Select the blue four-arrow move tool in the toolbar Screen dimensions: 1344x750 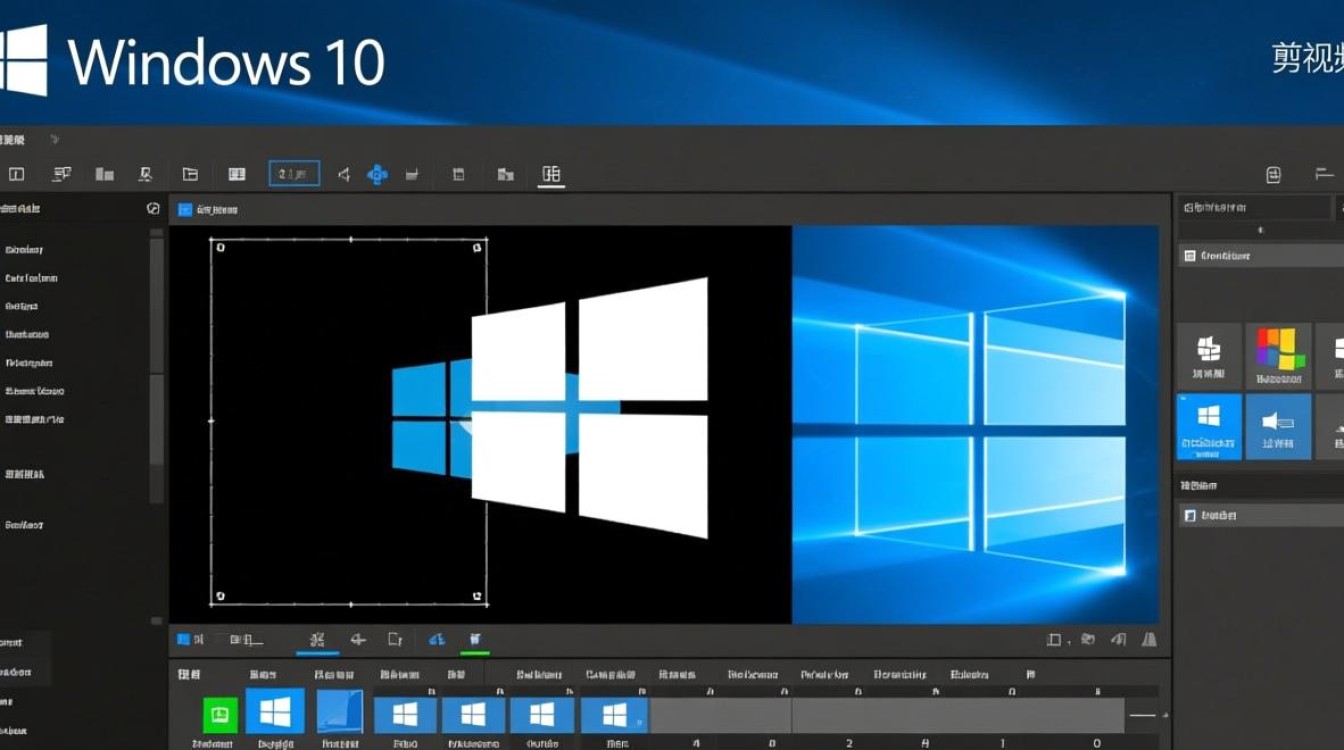[376, 173]
